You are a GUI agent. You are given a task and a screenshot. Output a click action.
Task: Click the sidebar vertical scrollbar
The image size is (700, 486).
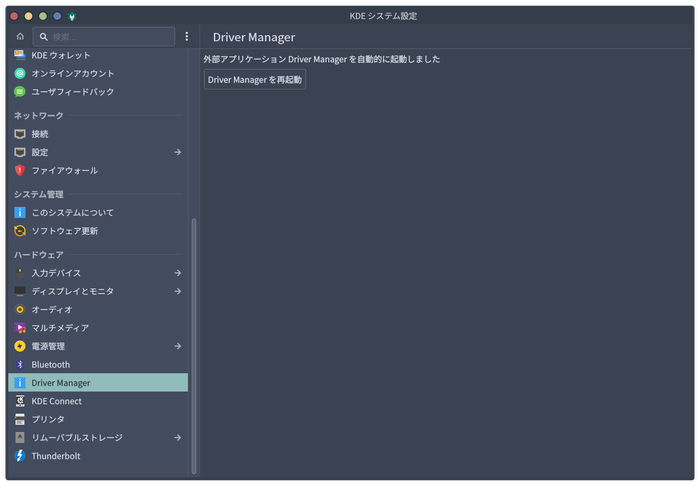[x=194, y=346]
